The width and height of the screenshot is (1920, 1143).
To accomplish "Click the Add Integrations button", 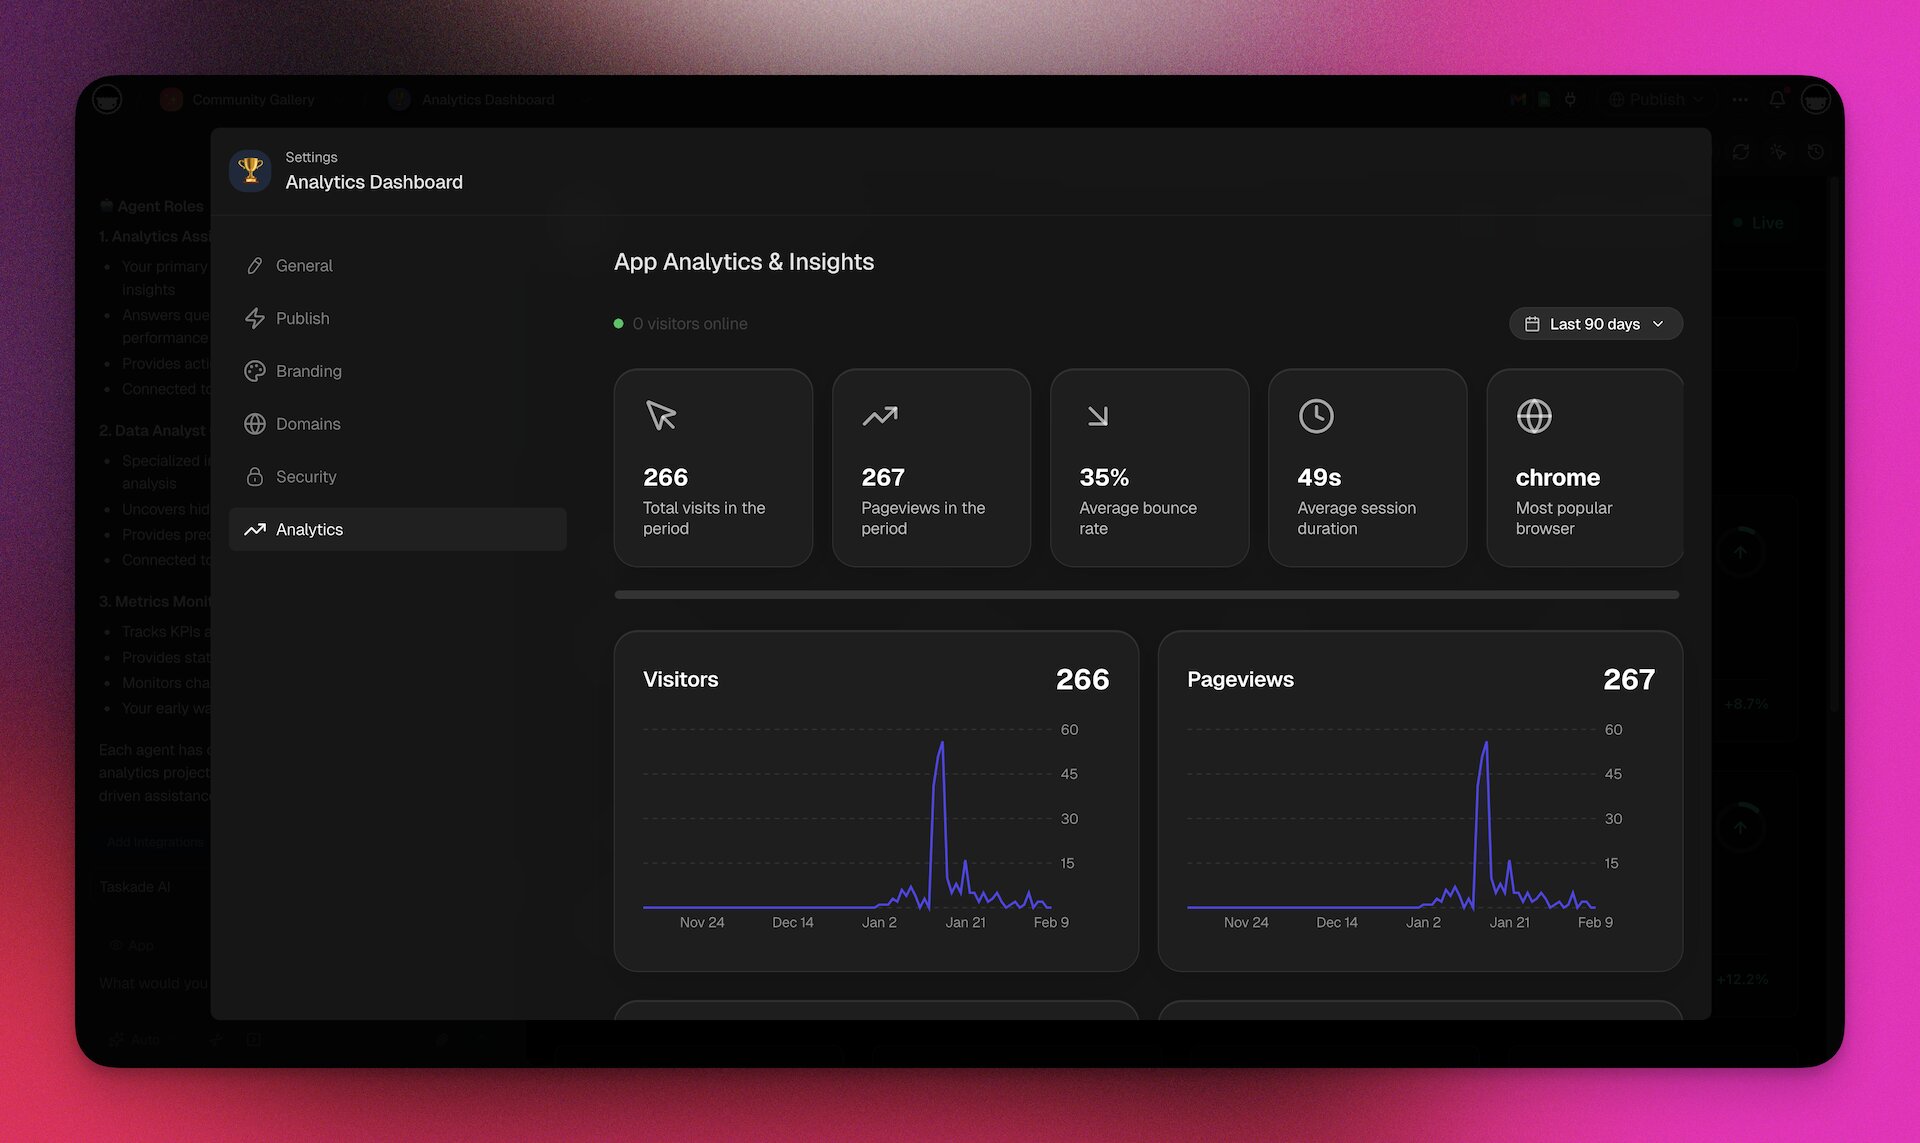I will (x=155, y=841).
